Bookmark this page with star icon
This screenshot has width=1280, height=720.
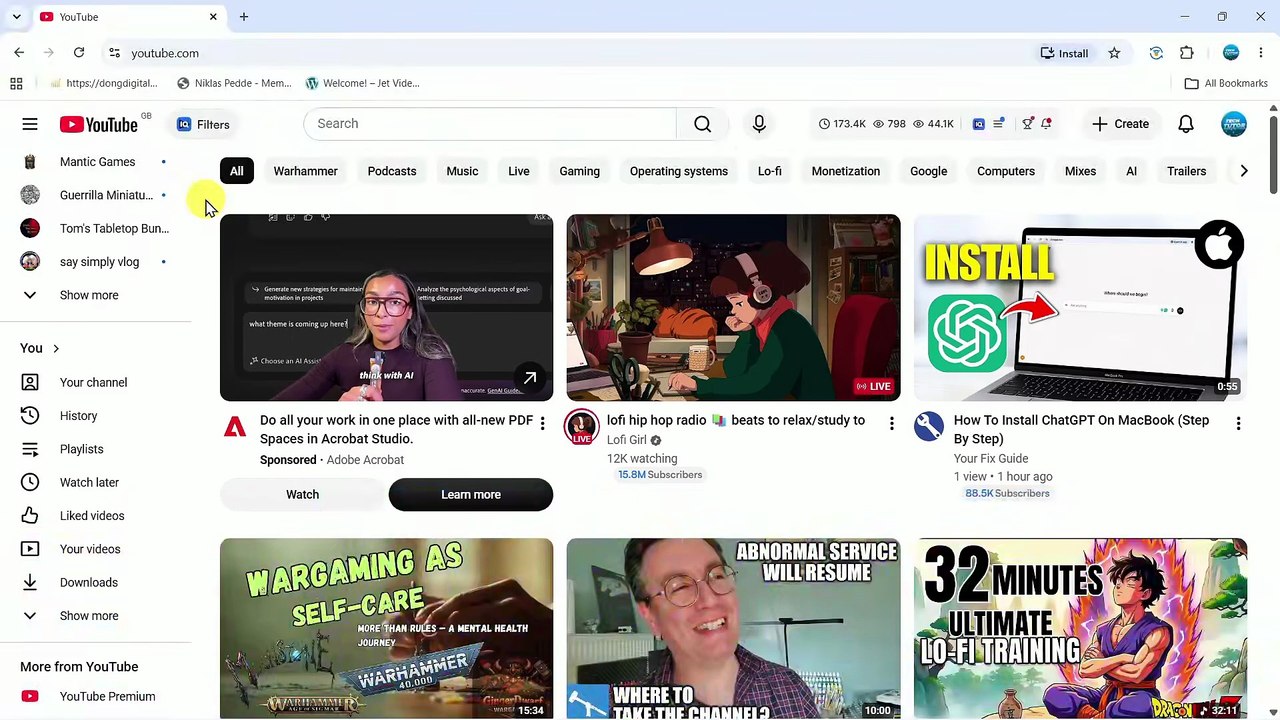[1114, 53]
